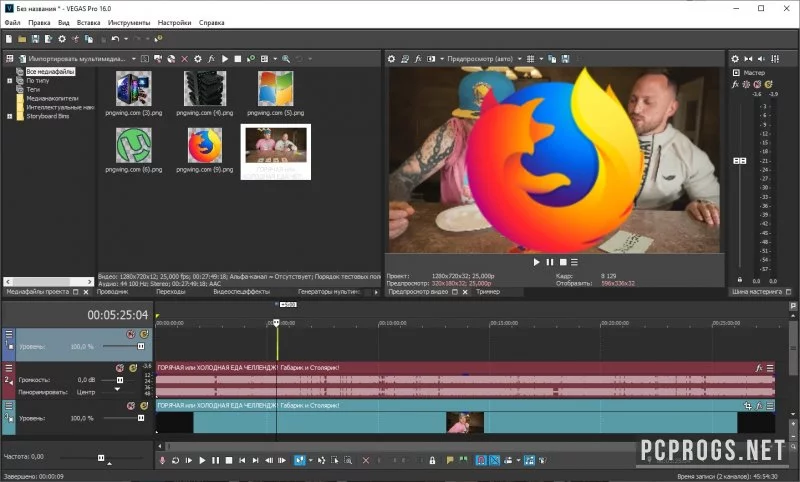This screenshot has width=800, height=482.
Task: Copy preview snapshot to clipboard
Action: pyautogui.click(x=552, y=59)
